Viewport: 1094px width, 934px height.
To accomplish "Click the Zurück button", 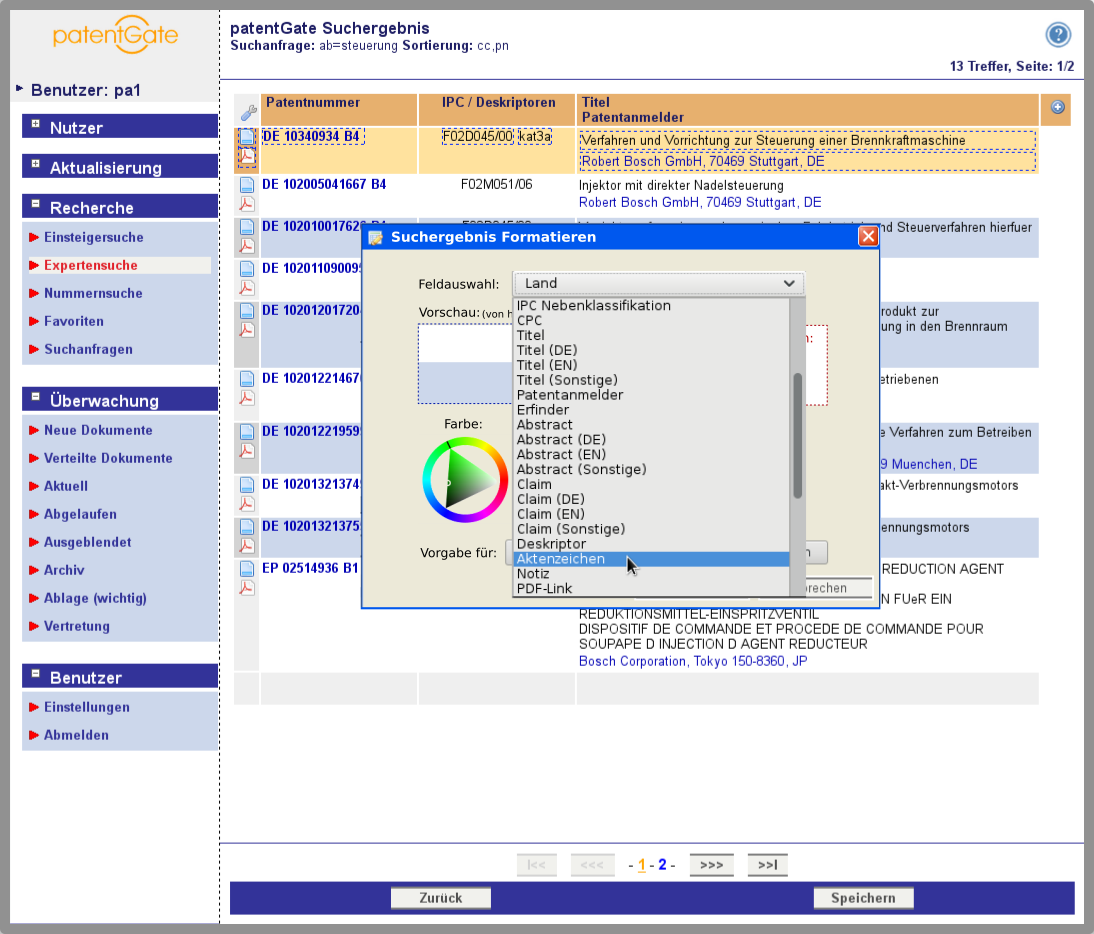I will [440, 898].
